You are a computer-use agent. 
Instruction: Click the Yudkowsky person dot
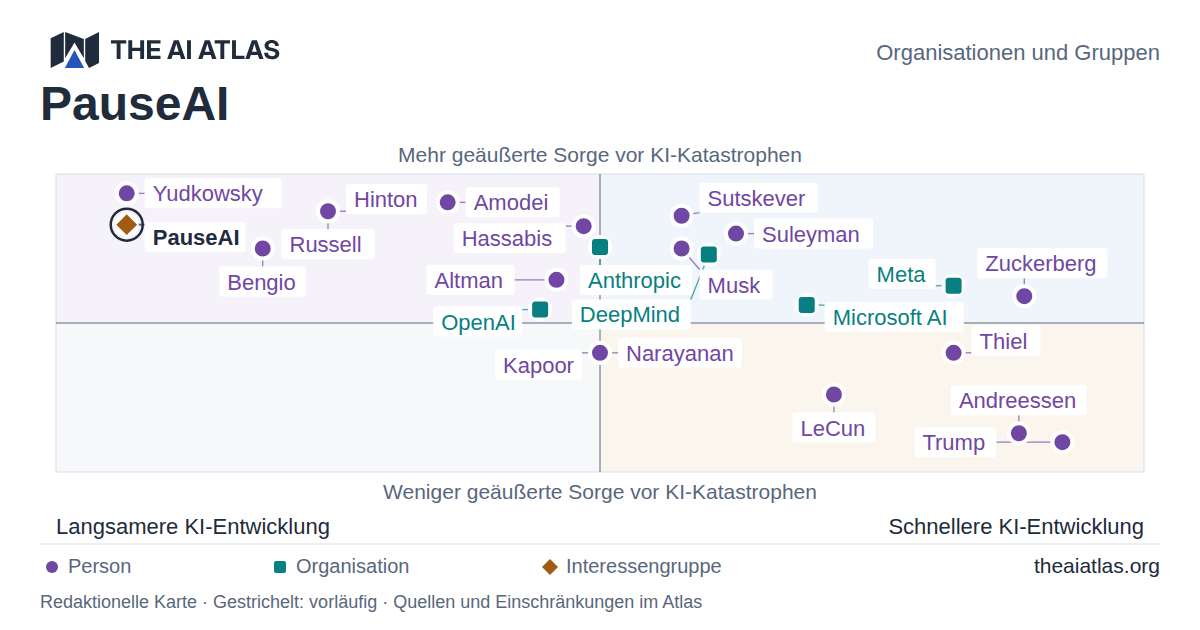point(127,194)
